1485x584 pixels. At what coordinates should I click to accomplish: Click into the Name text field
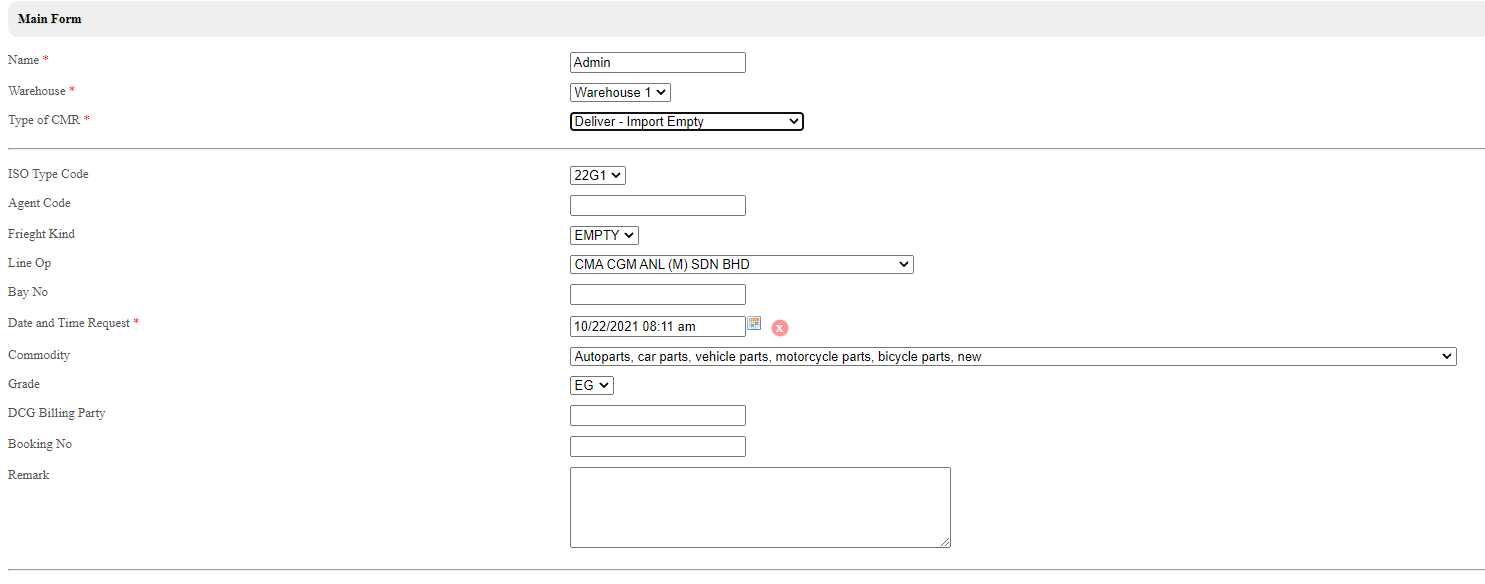tap(657, 62)
